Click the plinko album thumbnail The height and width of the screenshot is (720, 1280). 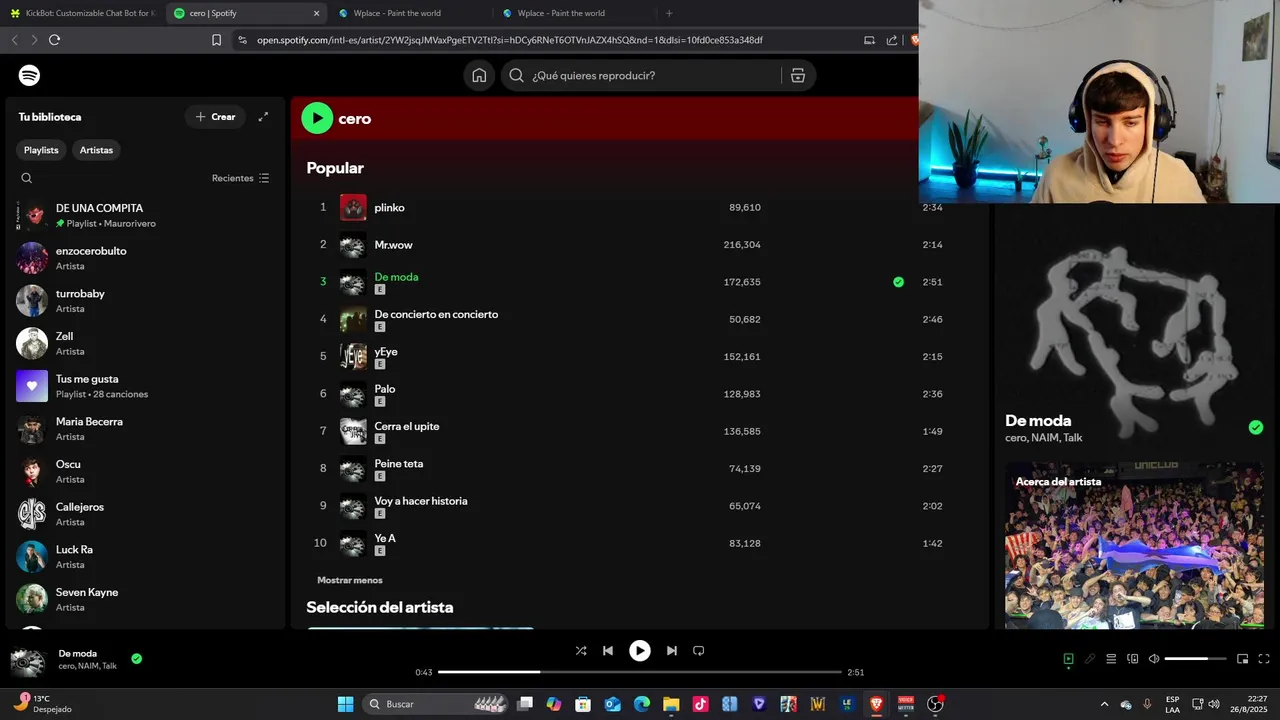point(353,207)
